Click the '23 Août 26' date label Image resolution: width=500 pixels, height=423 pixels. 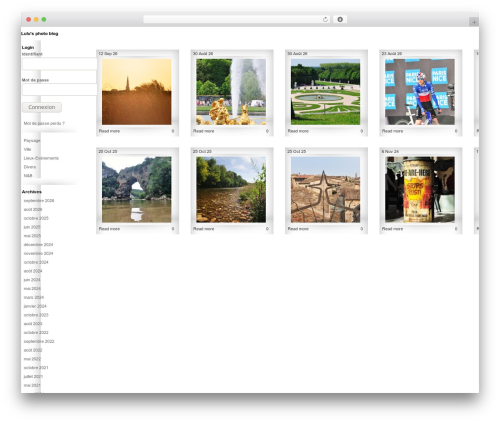click(392, 53)
